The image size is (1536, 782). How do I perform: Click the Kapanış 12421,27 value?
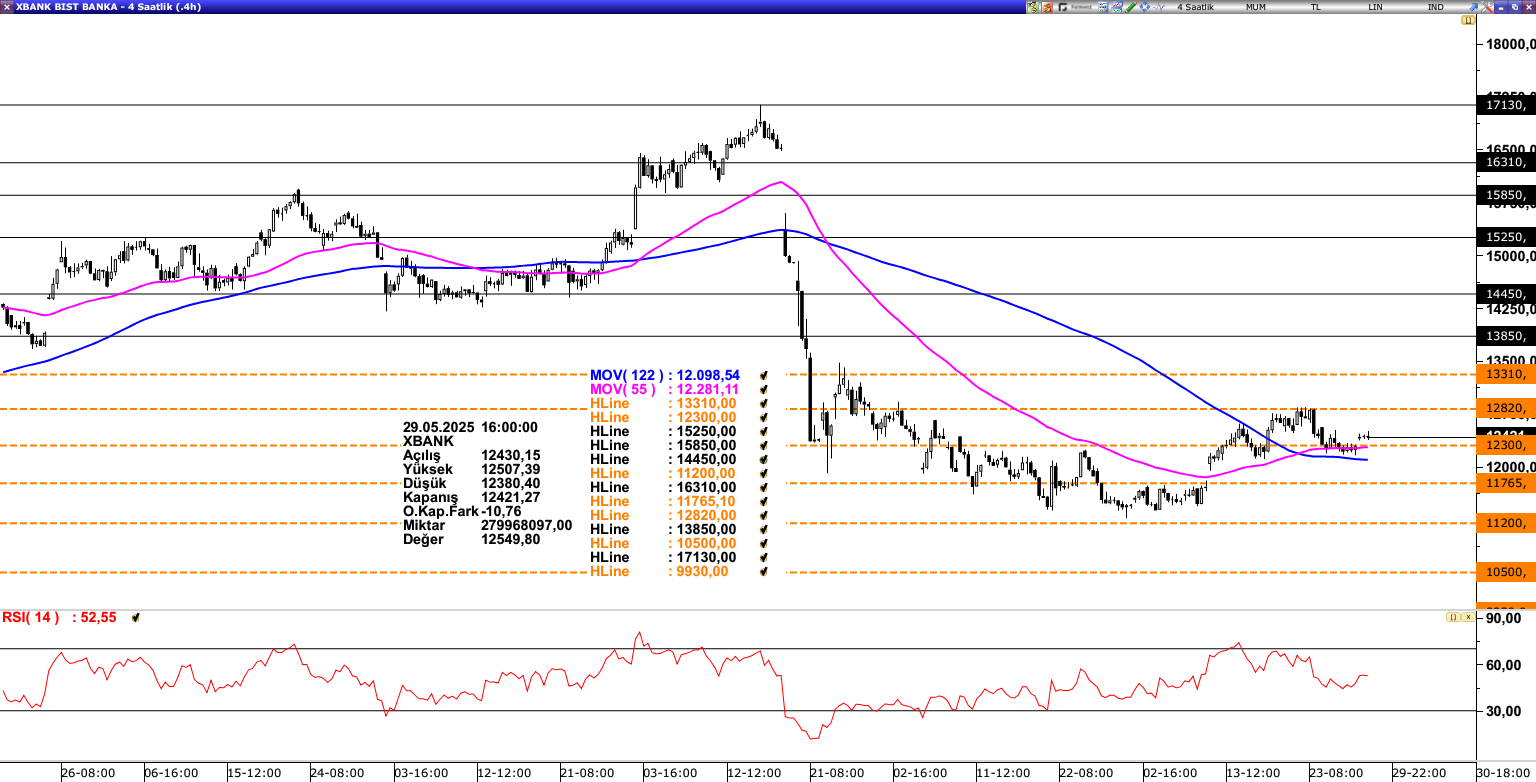510,497
